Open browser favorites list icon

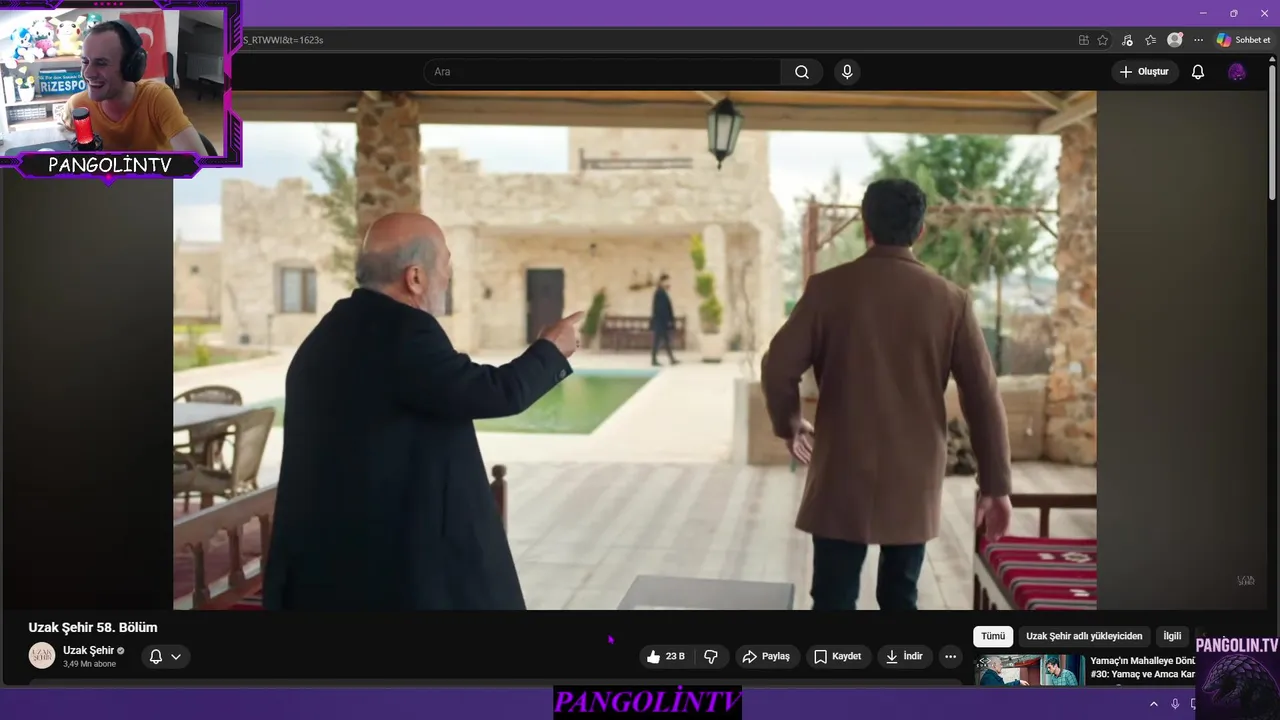[1151, 40]
